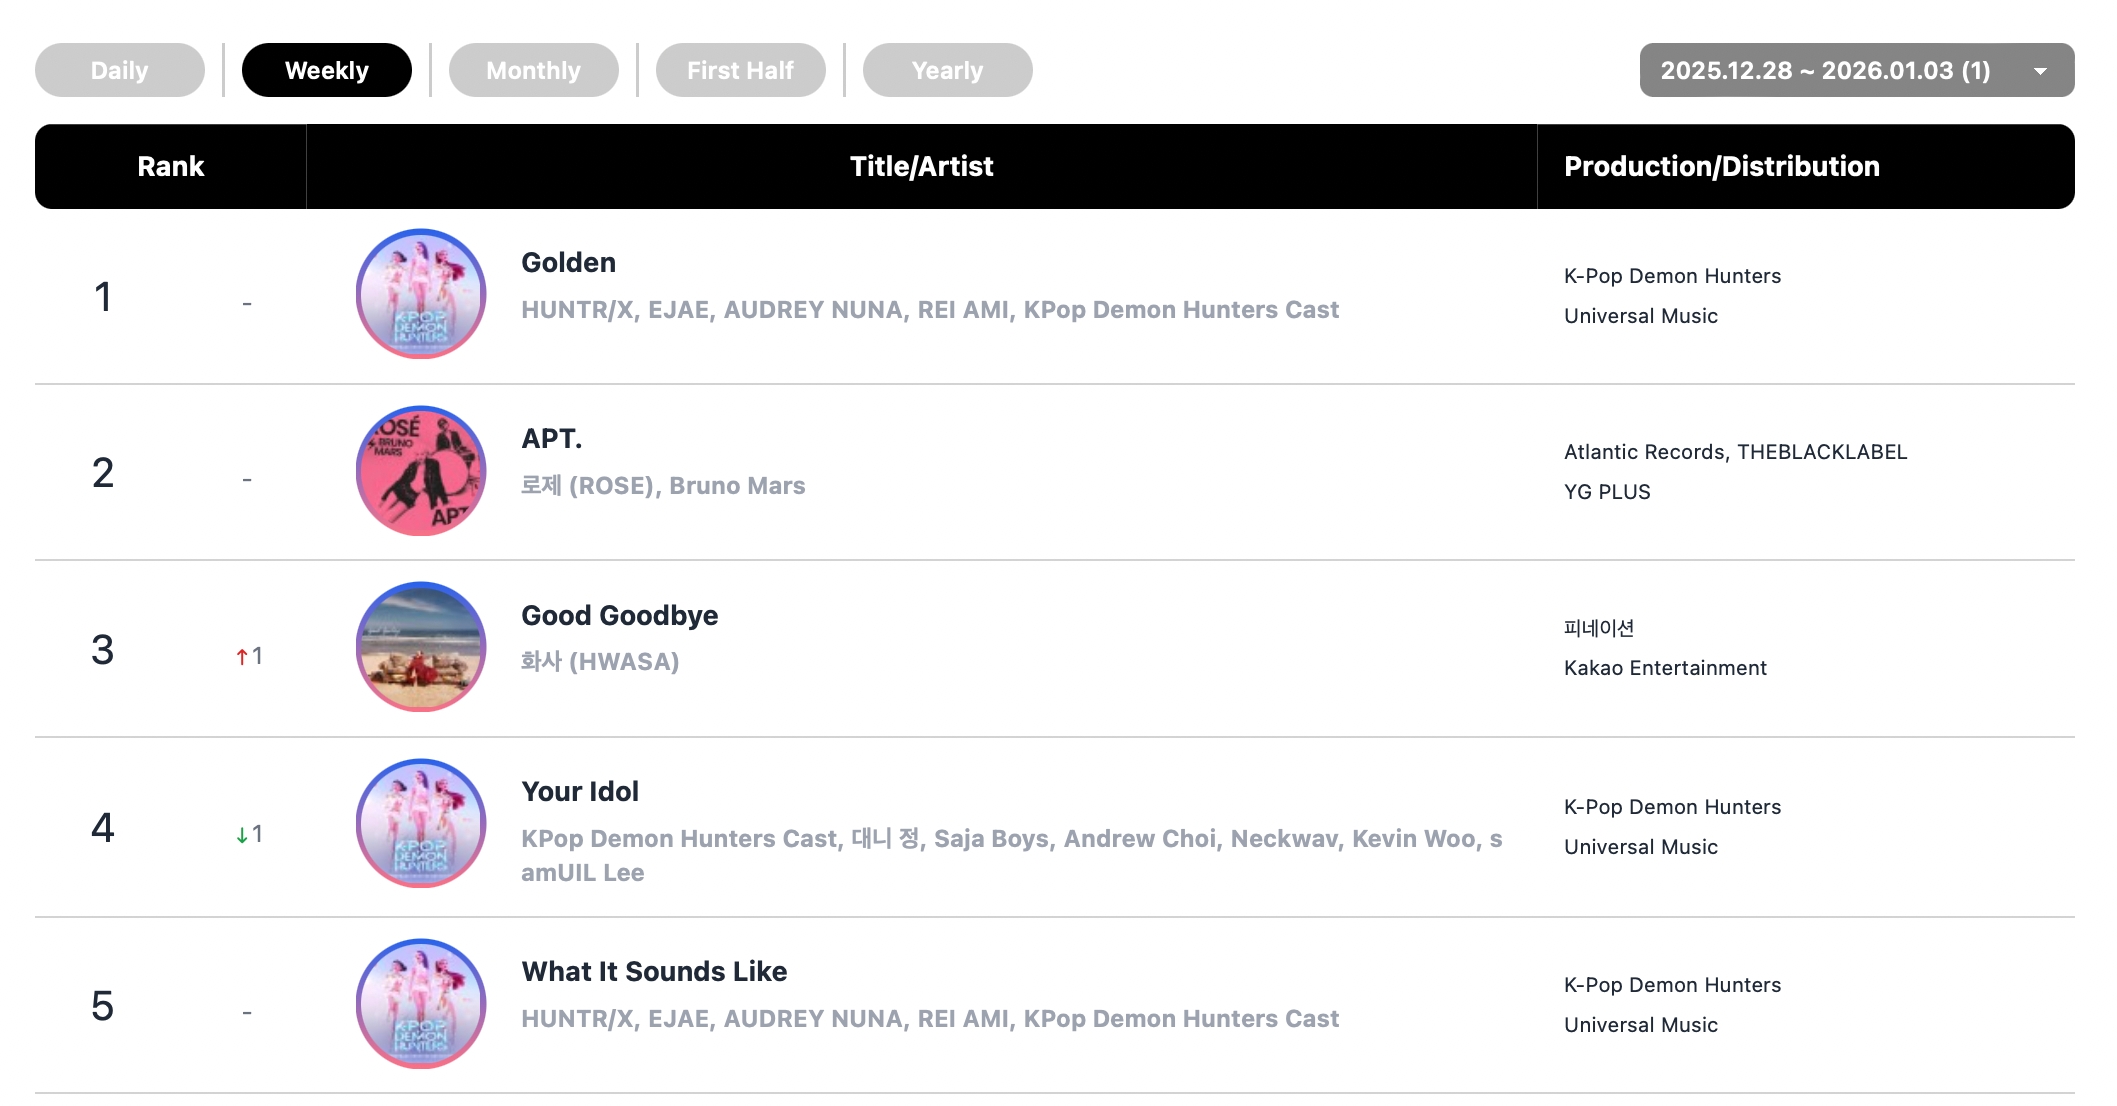Open the Good Goodbye song link
The height and width of the screenshot is (1106, 2117).
point(619,616)
